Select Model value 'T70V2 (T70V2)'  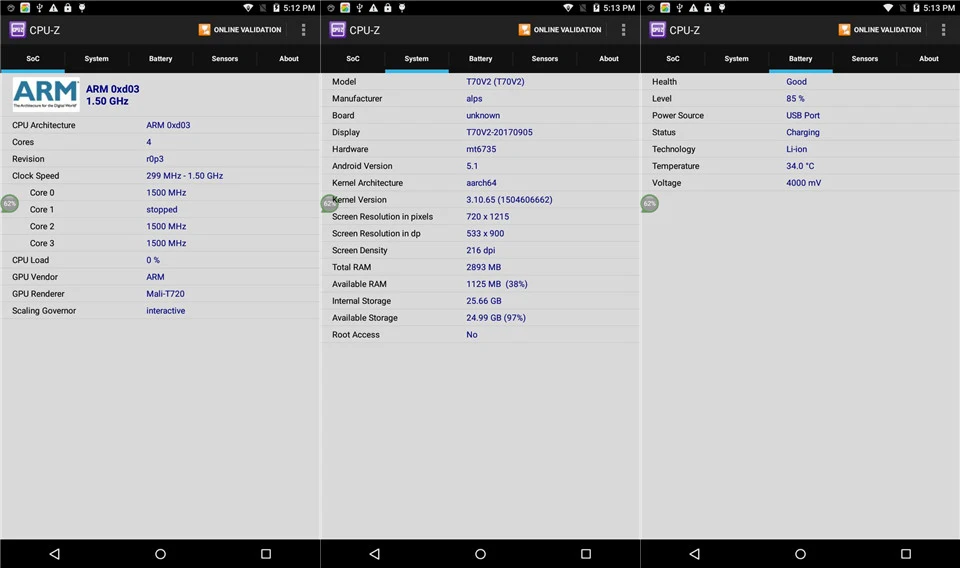pos(495,81)
